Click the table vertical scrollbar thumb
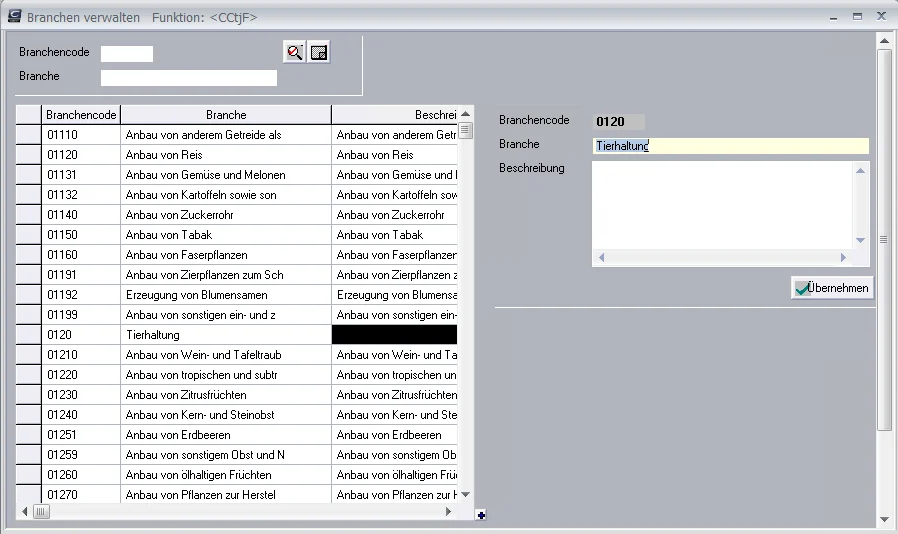Image resolution: width=898 pixels, height=534 pixels. pyautogui.click(x=465, y=130)
